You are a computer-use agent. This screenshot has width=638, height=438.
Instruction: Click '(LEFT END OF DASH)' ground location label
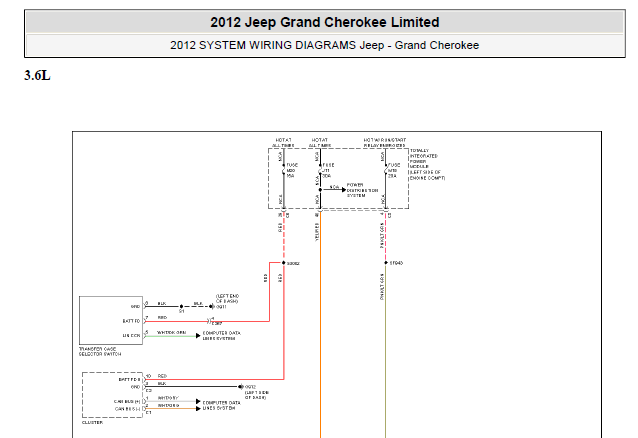coord(227,301)
